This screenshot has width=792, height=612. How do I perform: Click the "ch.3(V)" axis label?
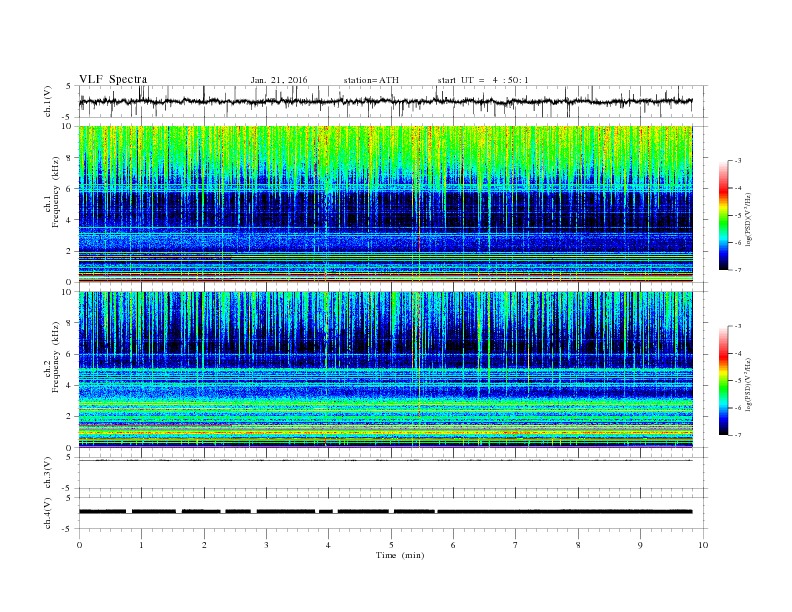pos(47,473)
